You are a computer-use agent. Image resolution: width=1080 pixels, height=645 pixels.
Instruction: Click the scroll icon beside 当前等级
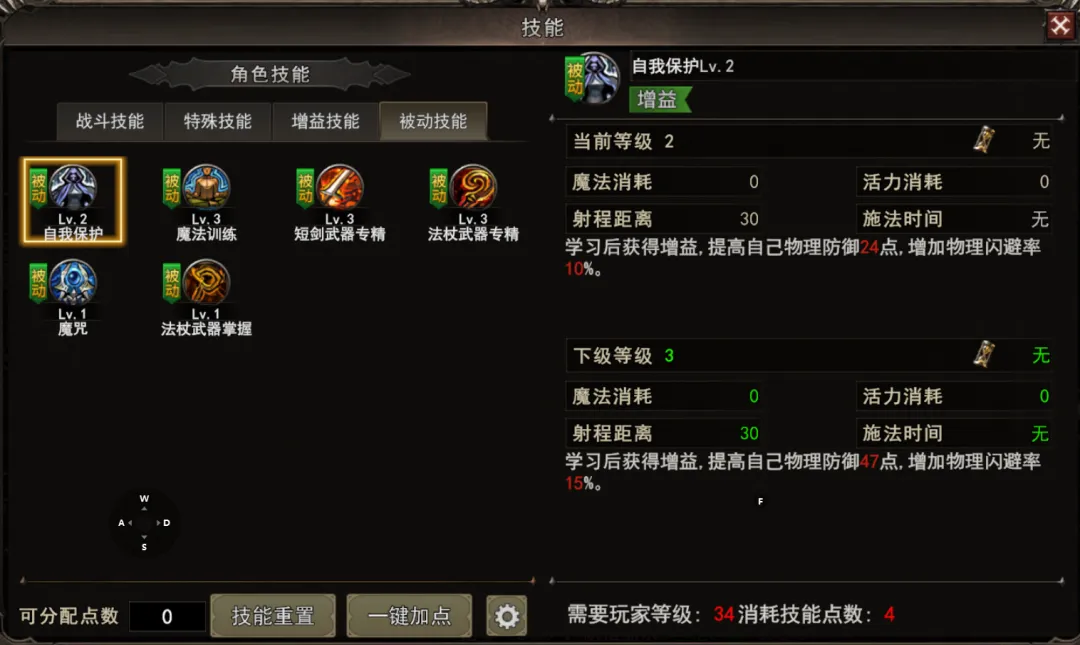pyautogui.click(x=984, y=140)
